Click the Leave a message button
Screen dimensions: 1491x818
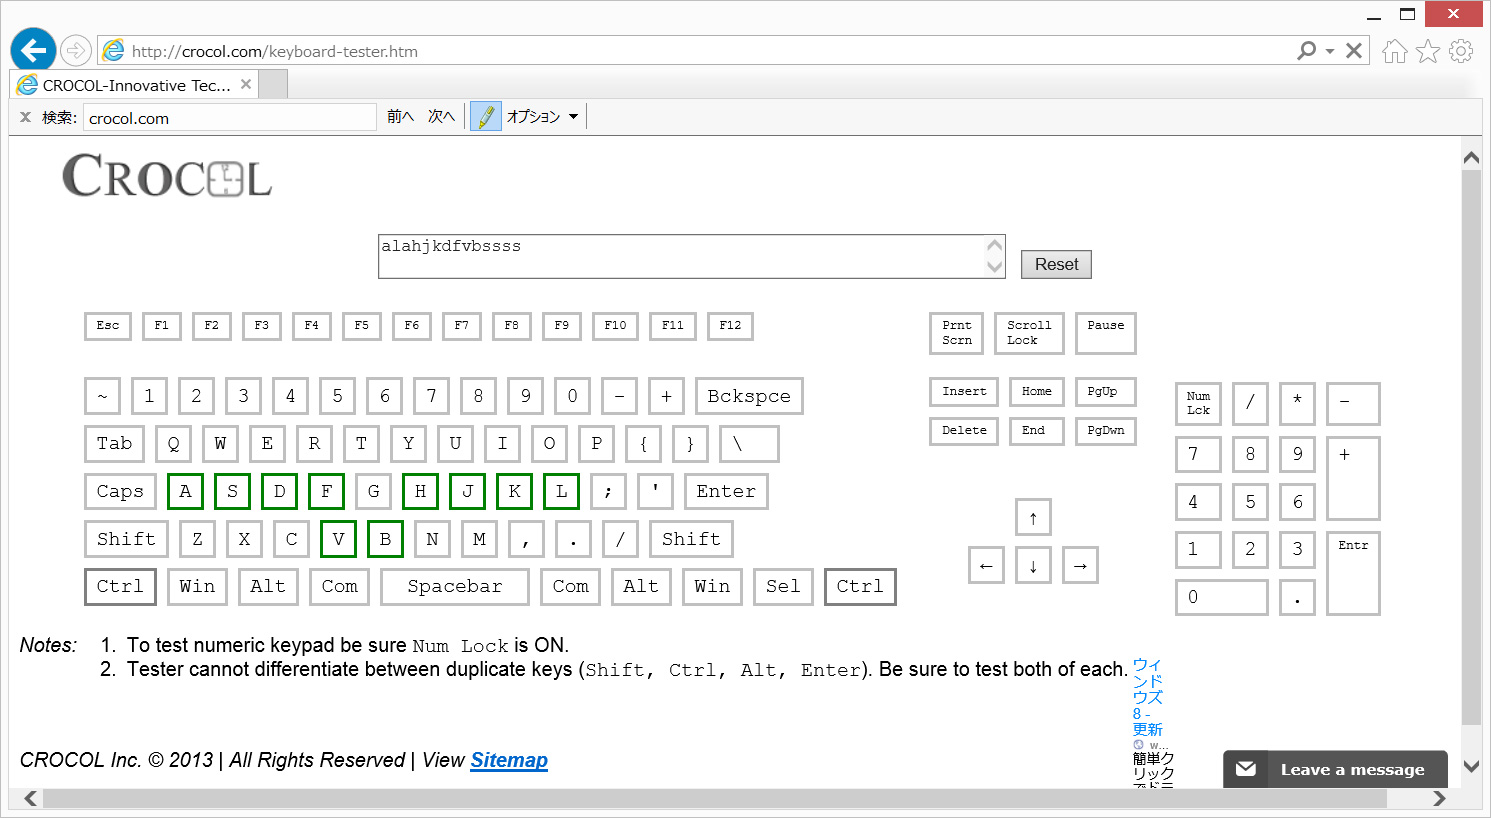point(1335,769)
